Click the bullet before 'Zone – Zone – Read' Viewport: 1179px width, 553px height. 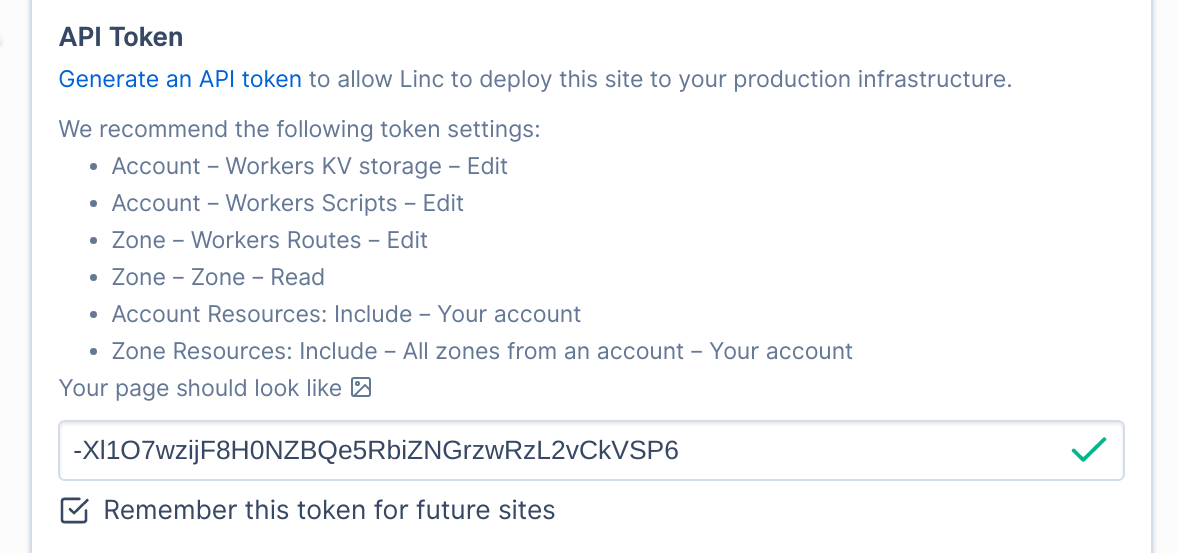[93, 278]
